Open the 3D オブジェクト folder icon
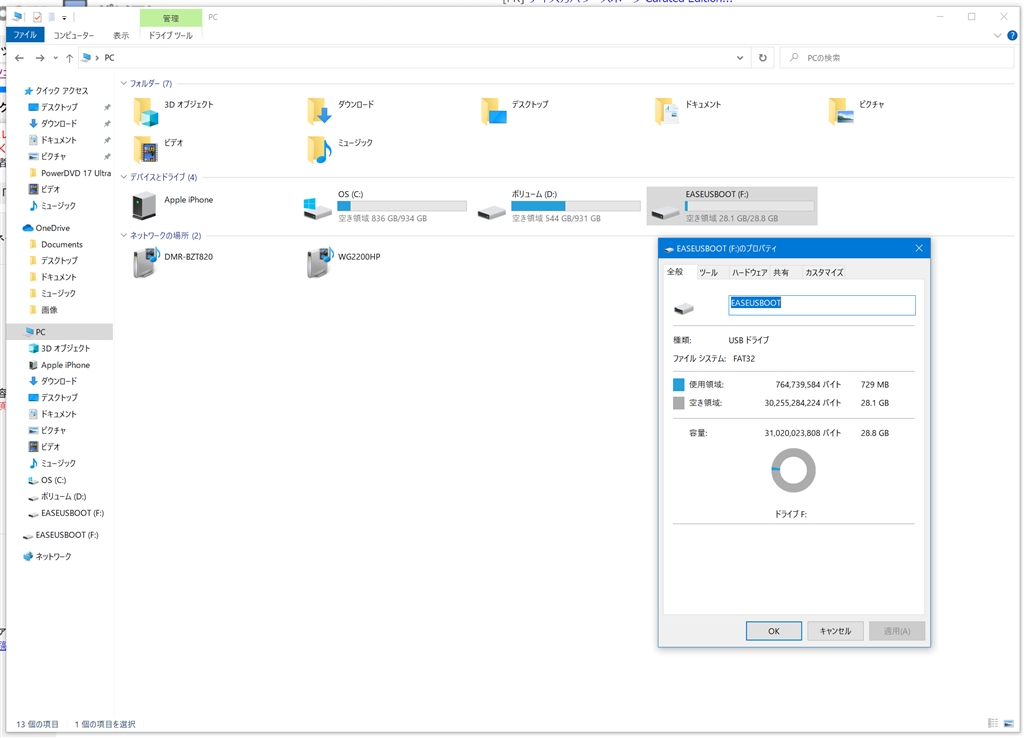The height and width of the screenshot is (738, 1024). coord(146,112)
